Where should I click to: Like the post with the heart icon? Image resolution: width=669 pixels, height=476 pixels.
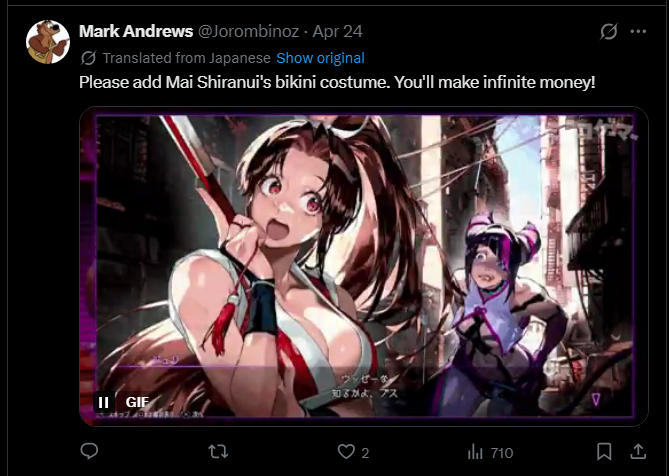[x=346, y=452]
